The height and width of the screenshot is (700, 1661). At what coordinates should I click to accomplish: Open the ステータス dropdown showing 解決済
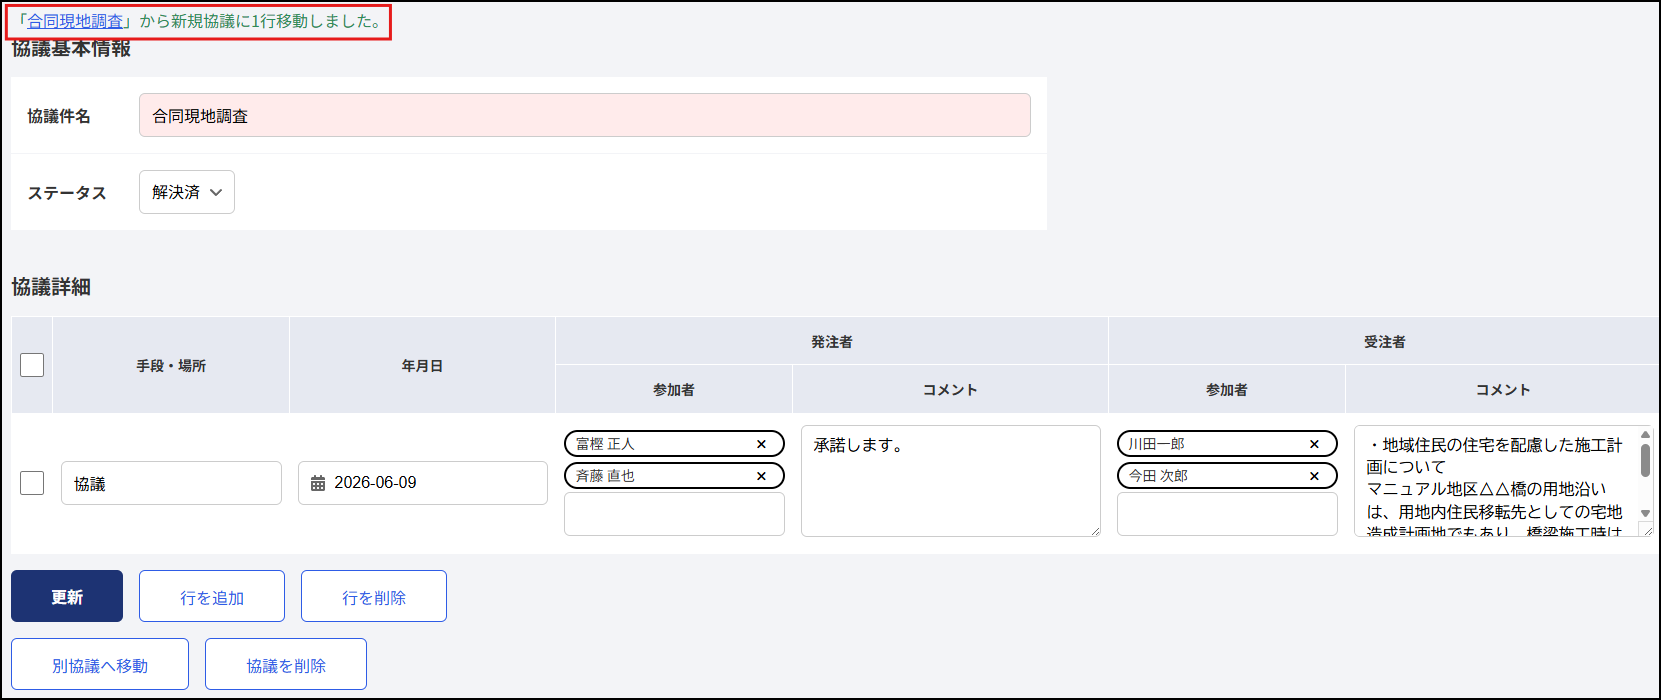point(187,192)
